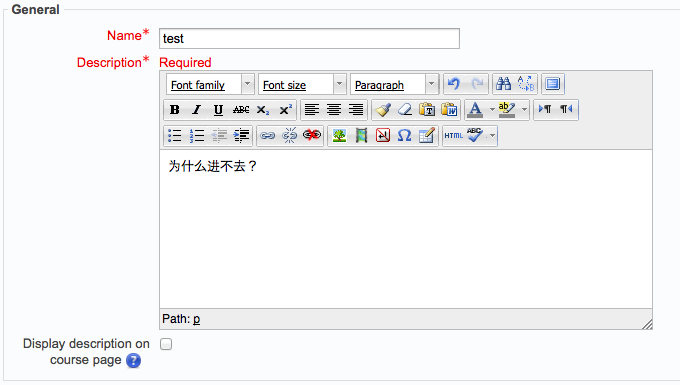Insert non-breaking space character
Screen dimensions: 680x385
pyautogui.click(x=383, y=136)
